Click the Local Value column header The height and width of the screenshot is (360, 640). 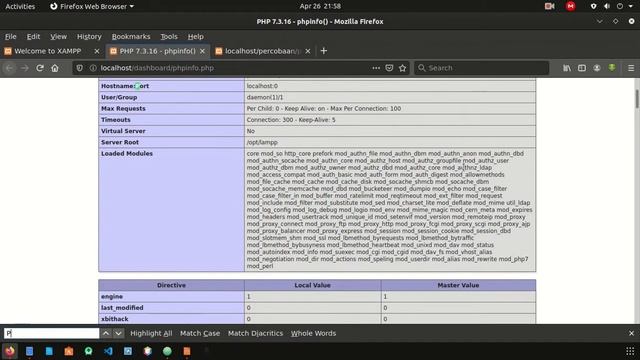[x=313, y=285]
